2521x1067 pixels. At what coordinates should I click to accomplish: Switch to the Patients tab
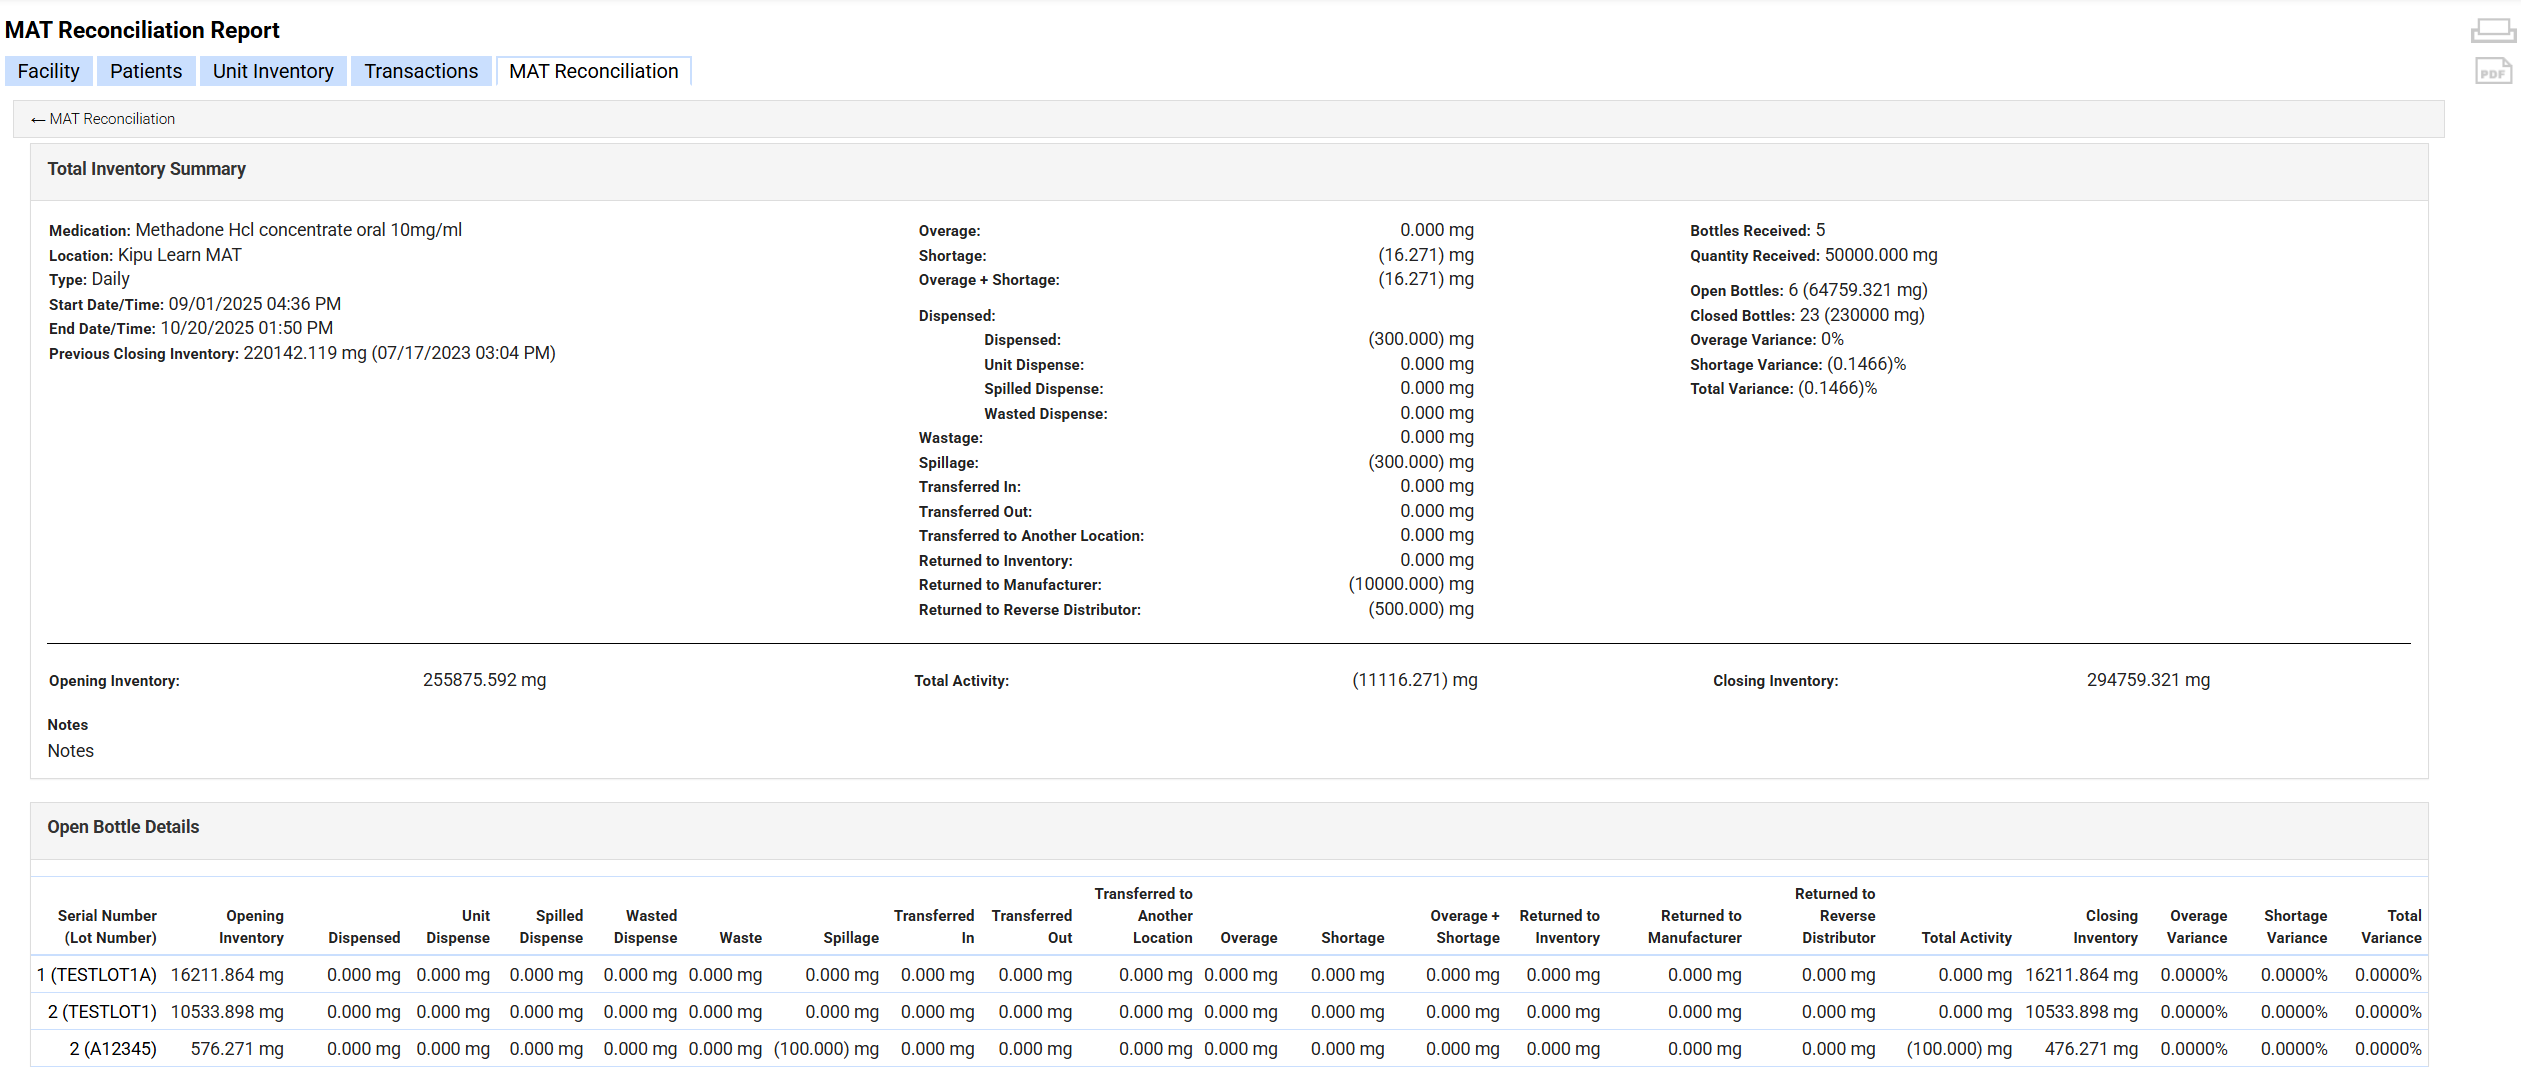(x=146, y=71)
